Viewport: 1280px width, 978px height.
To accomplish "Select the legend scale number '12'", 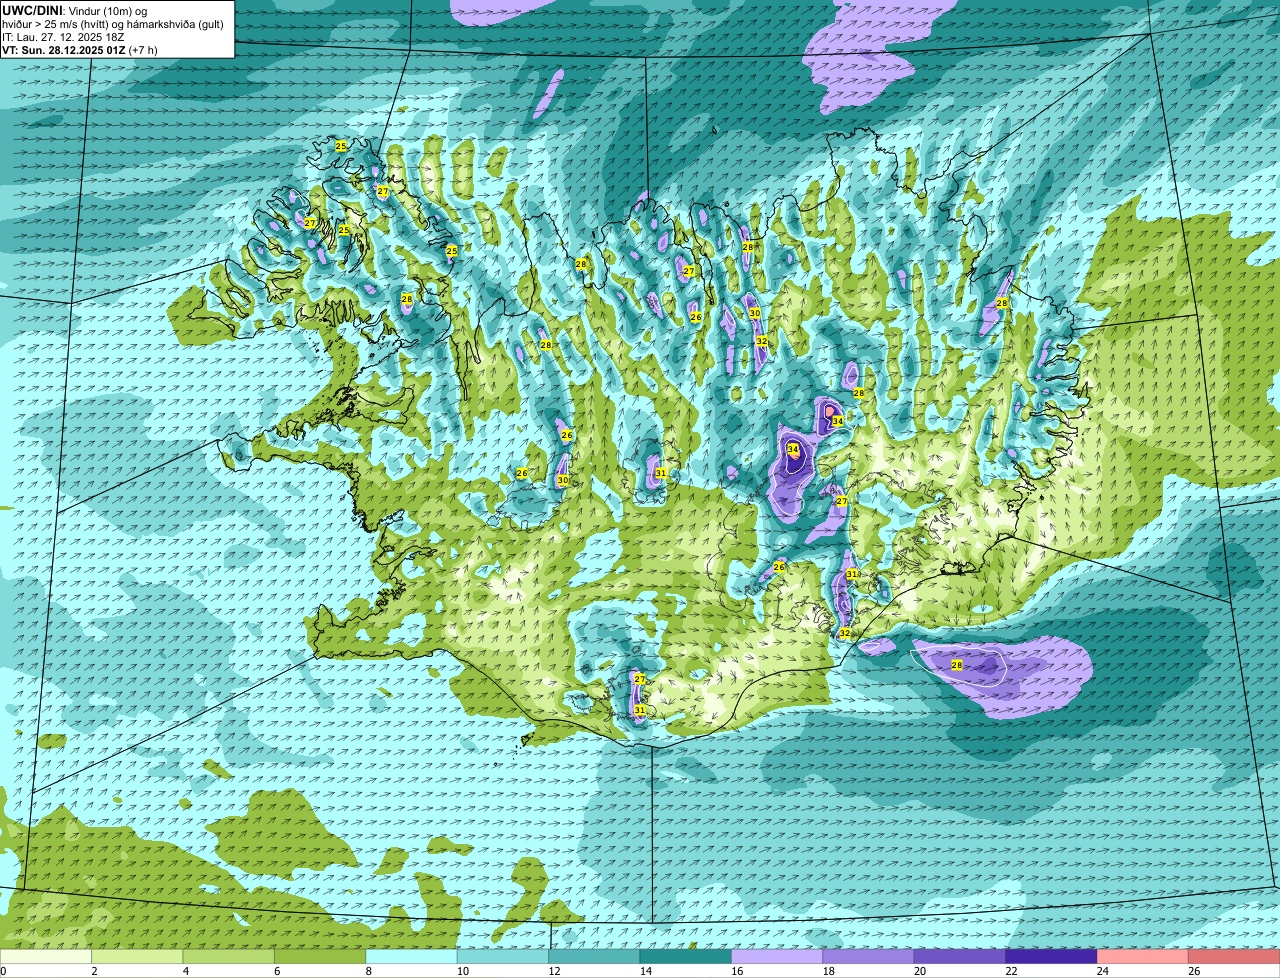I will (553, 971).
